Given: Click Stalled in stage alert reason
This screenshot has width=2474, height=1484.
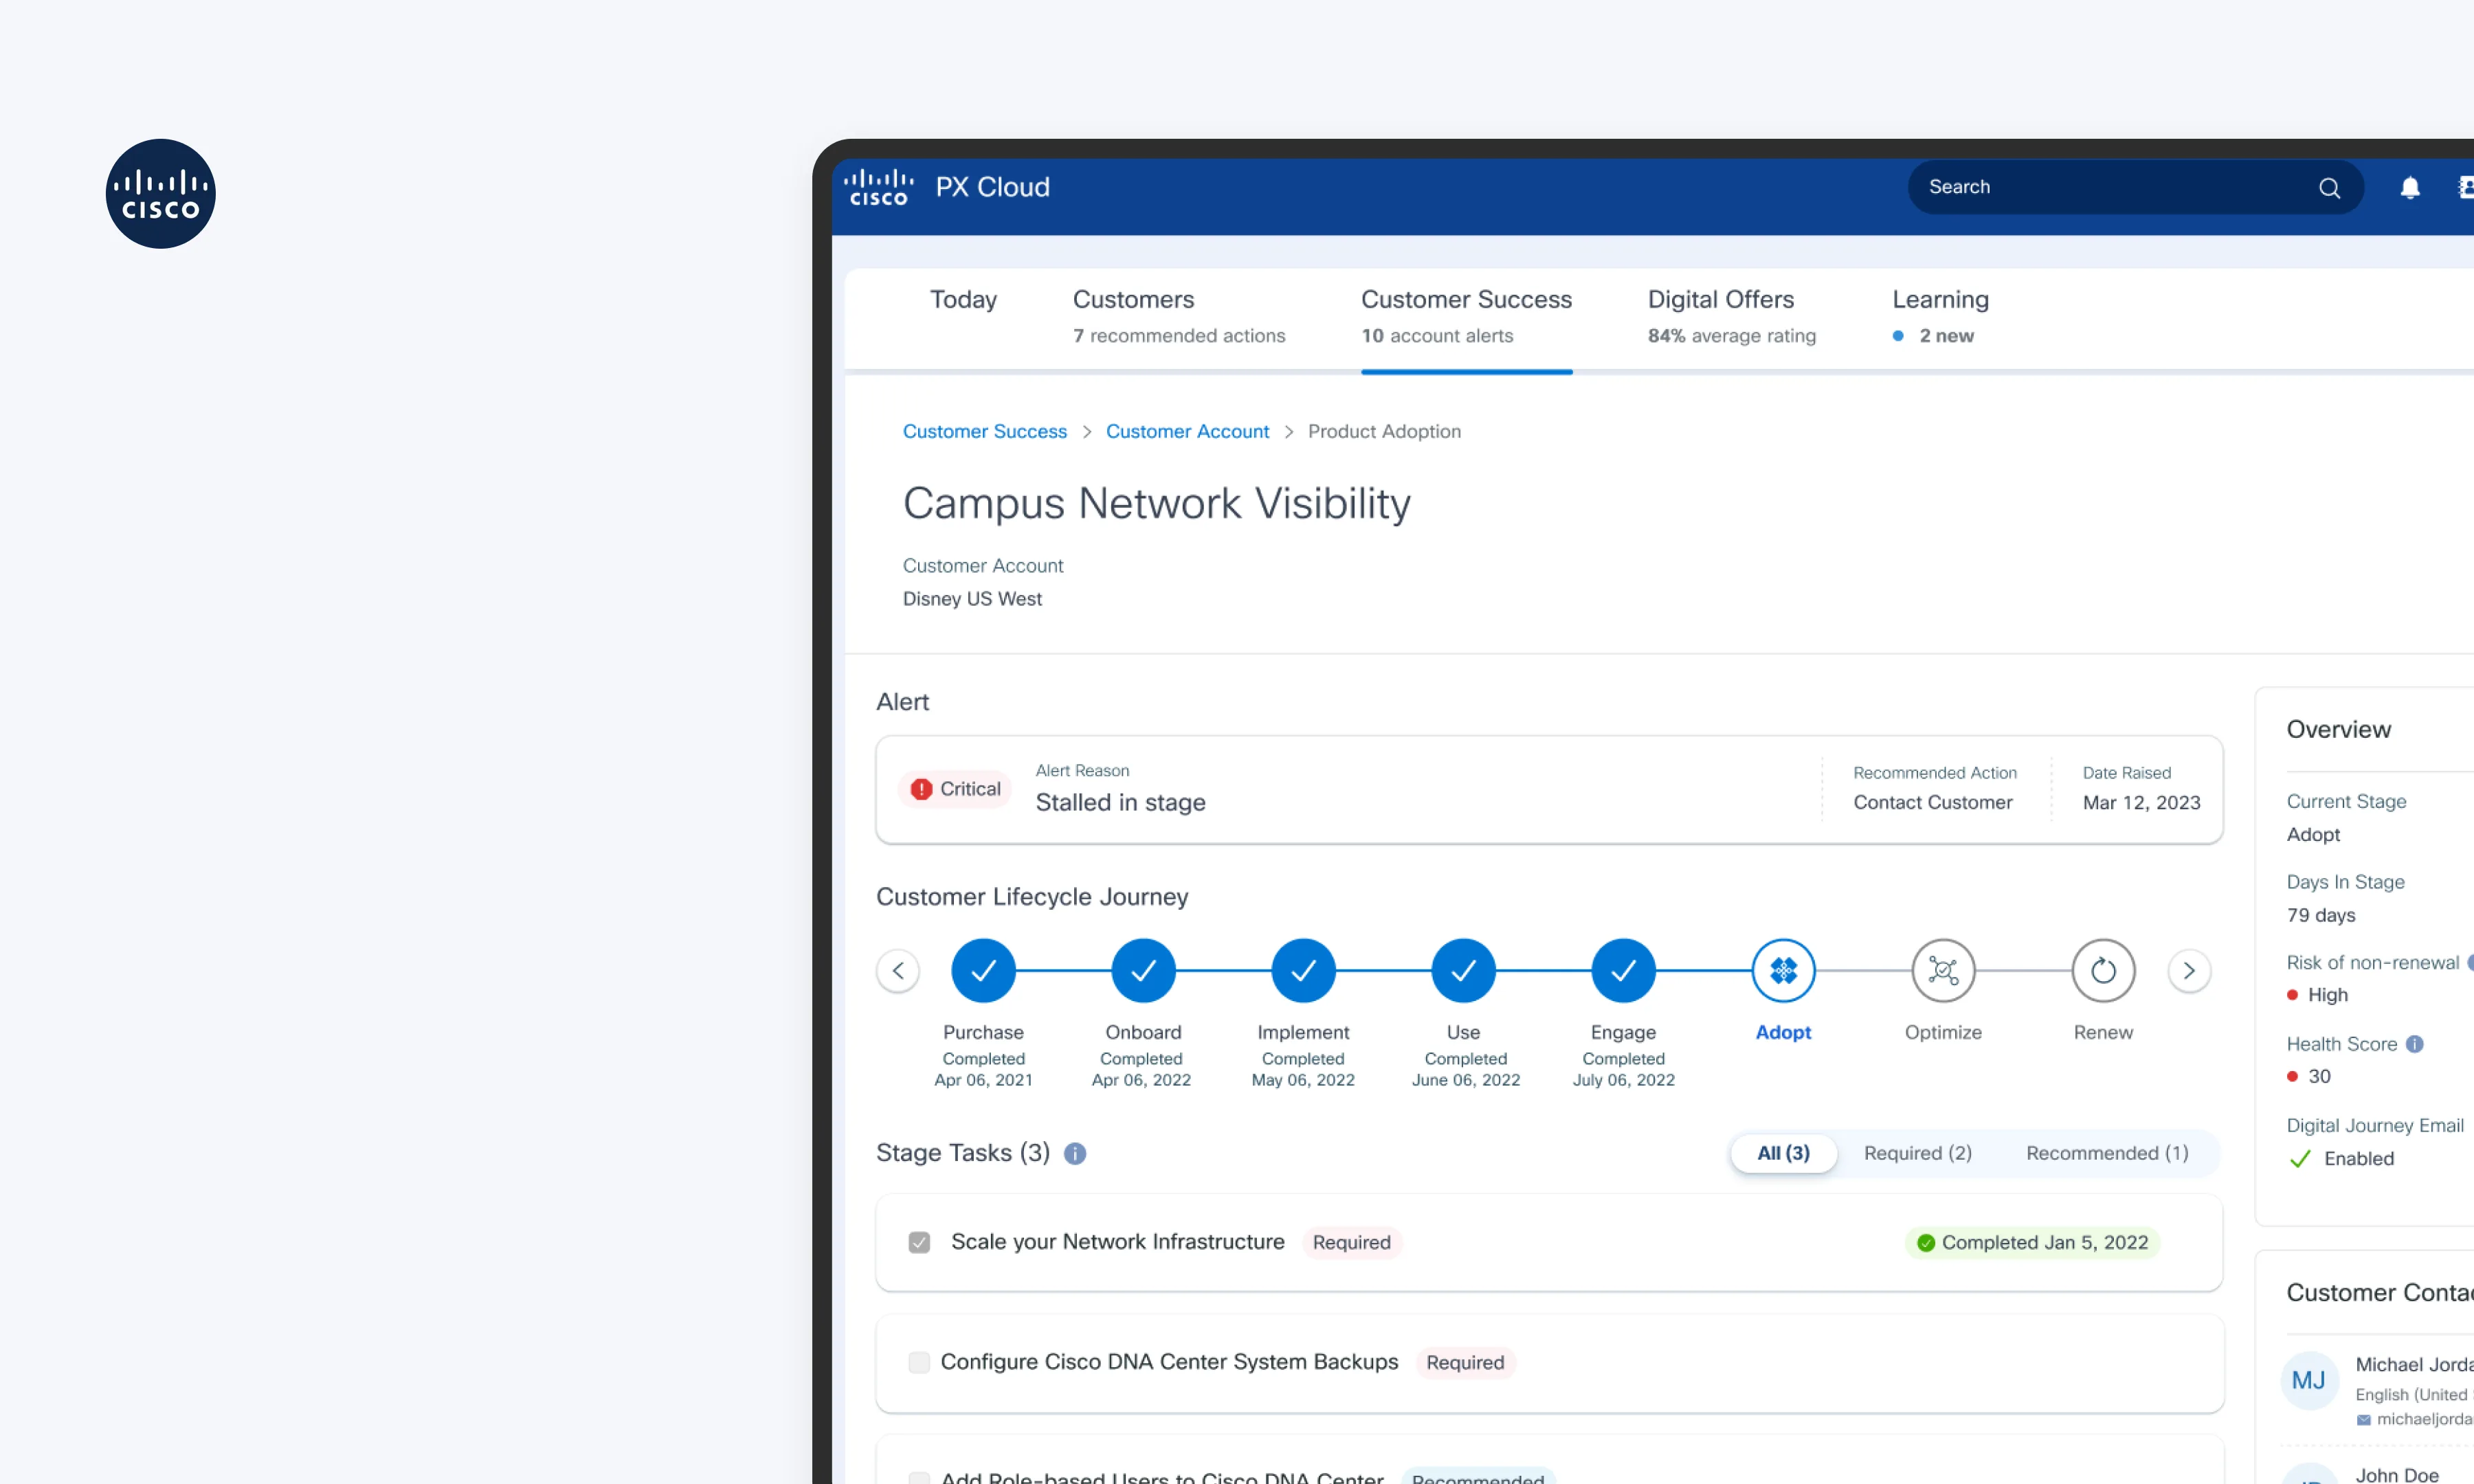Looking at the screenshot, I should tap(1120, 802).
